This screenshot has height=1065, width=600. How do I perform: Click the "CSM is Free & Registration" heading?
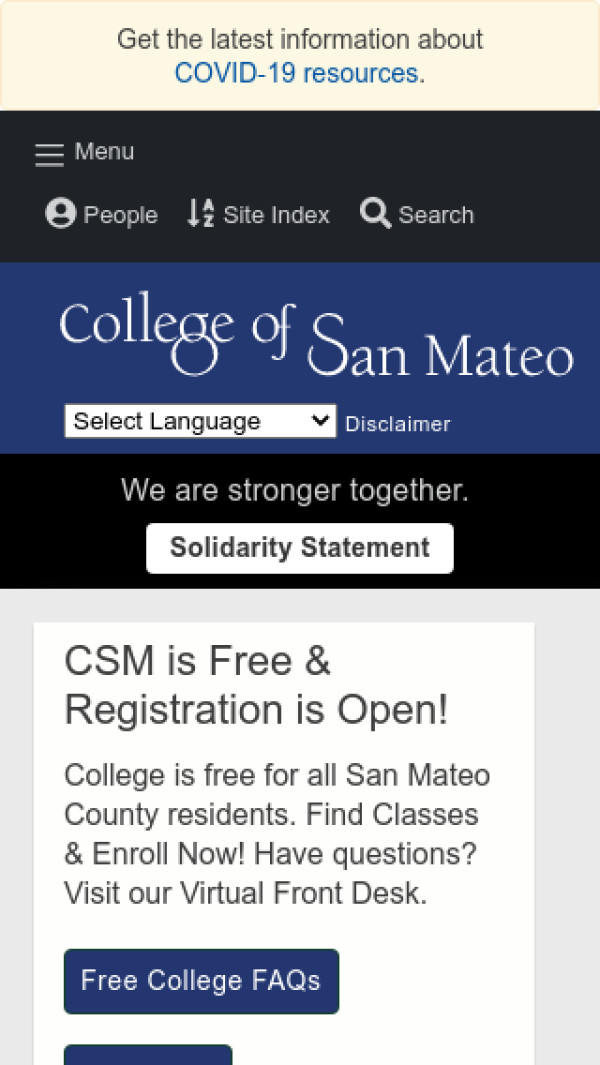256,685
